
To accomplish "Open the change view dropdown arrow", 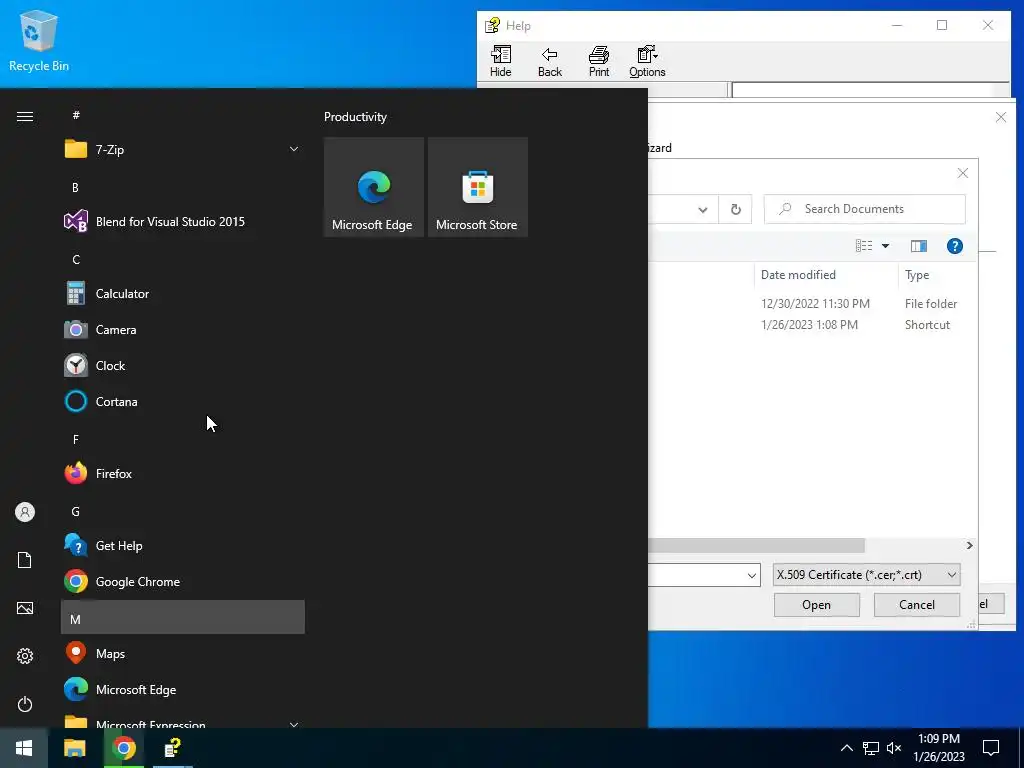I will [x=886, y=246].
